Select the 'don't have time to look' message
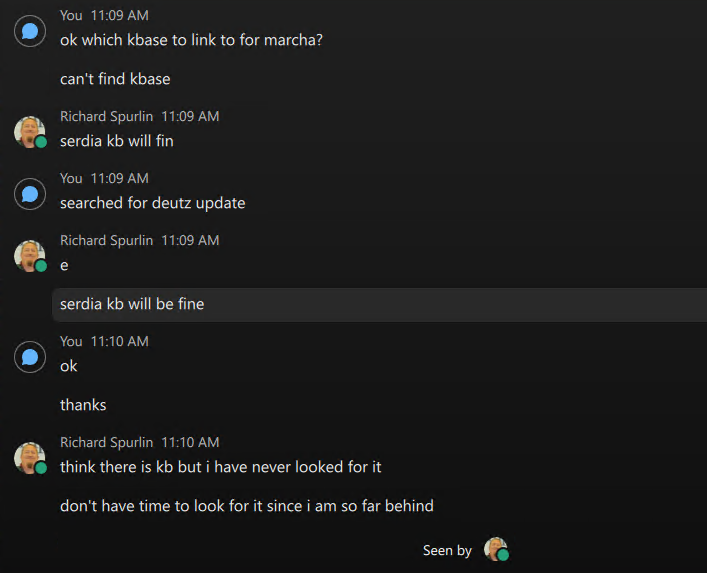Viewport: 707px width, 573px height. pyautogui.click(x=246, y=506)
